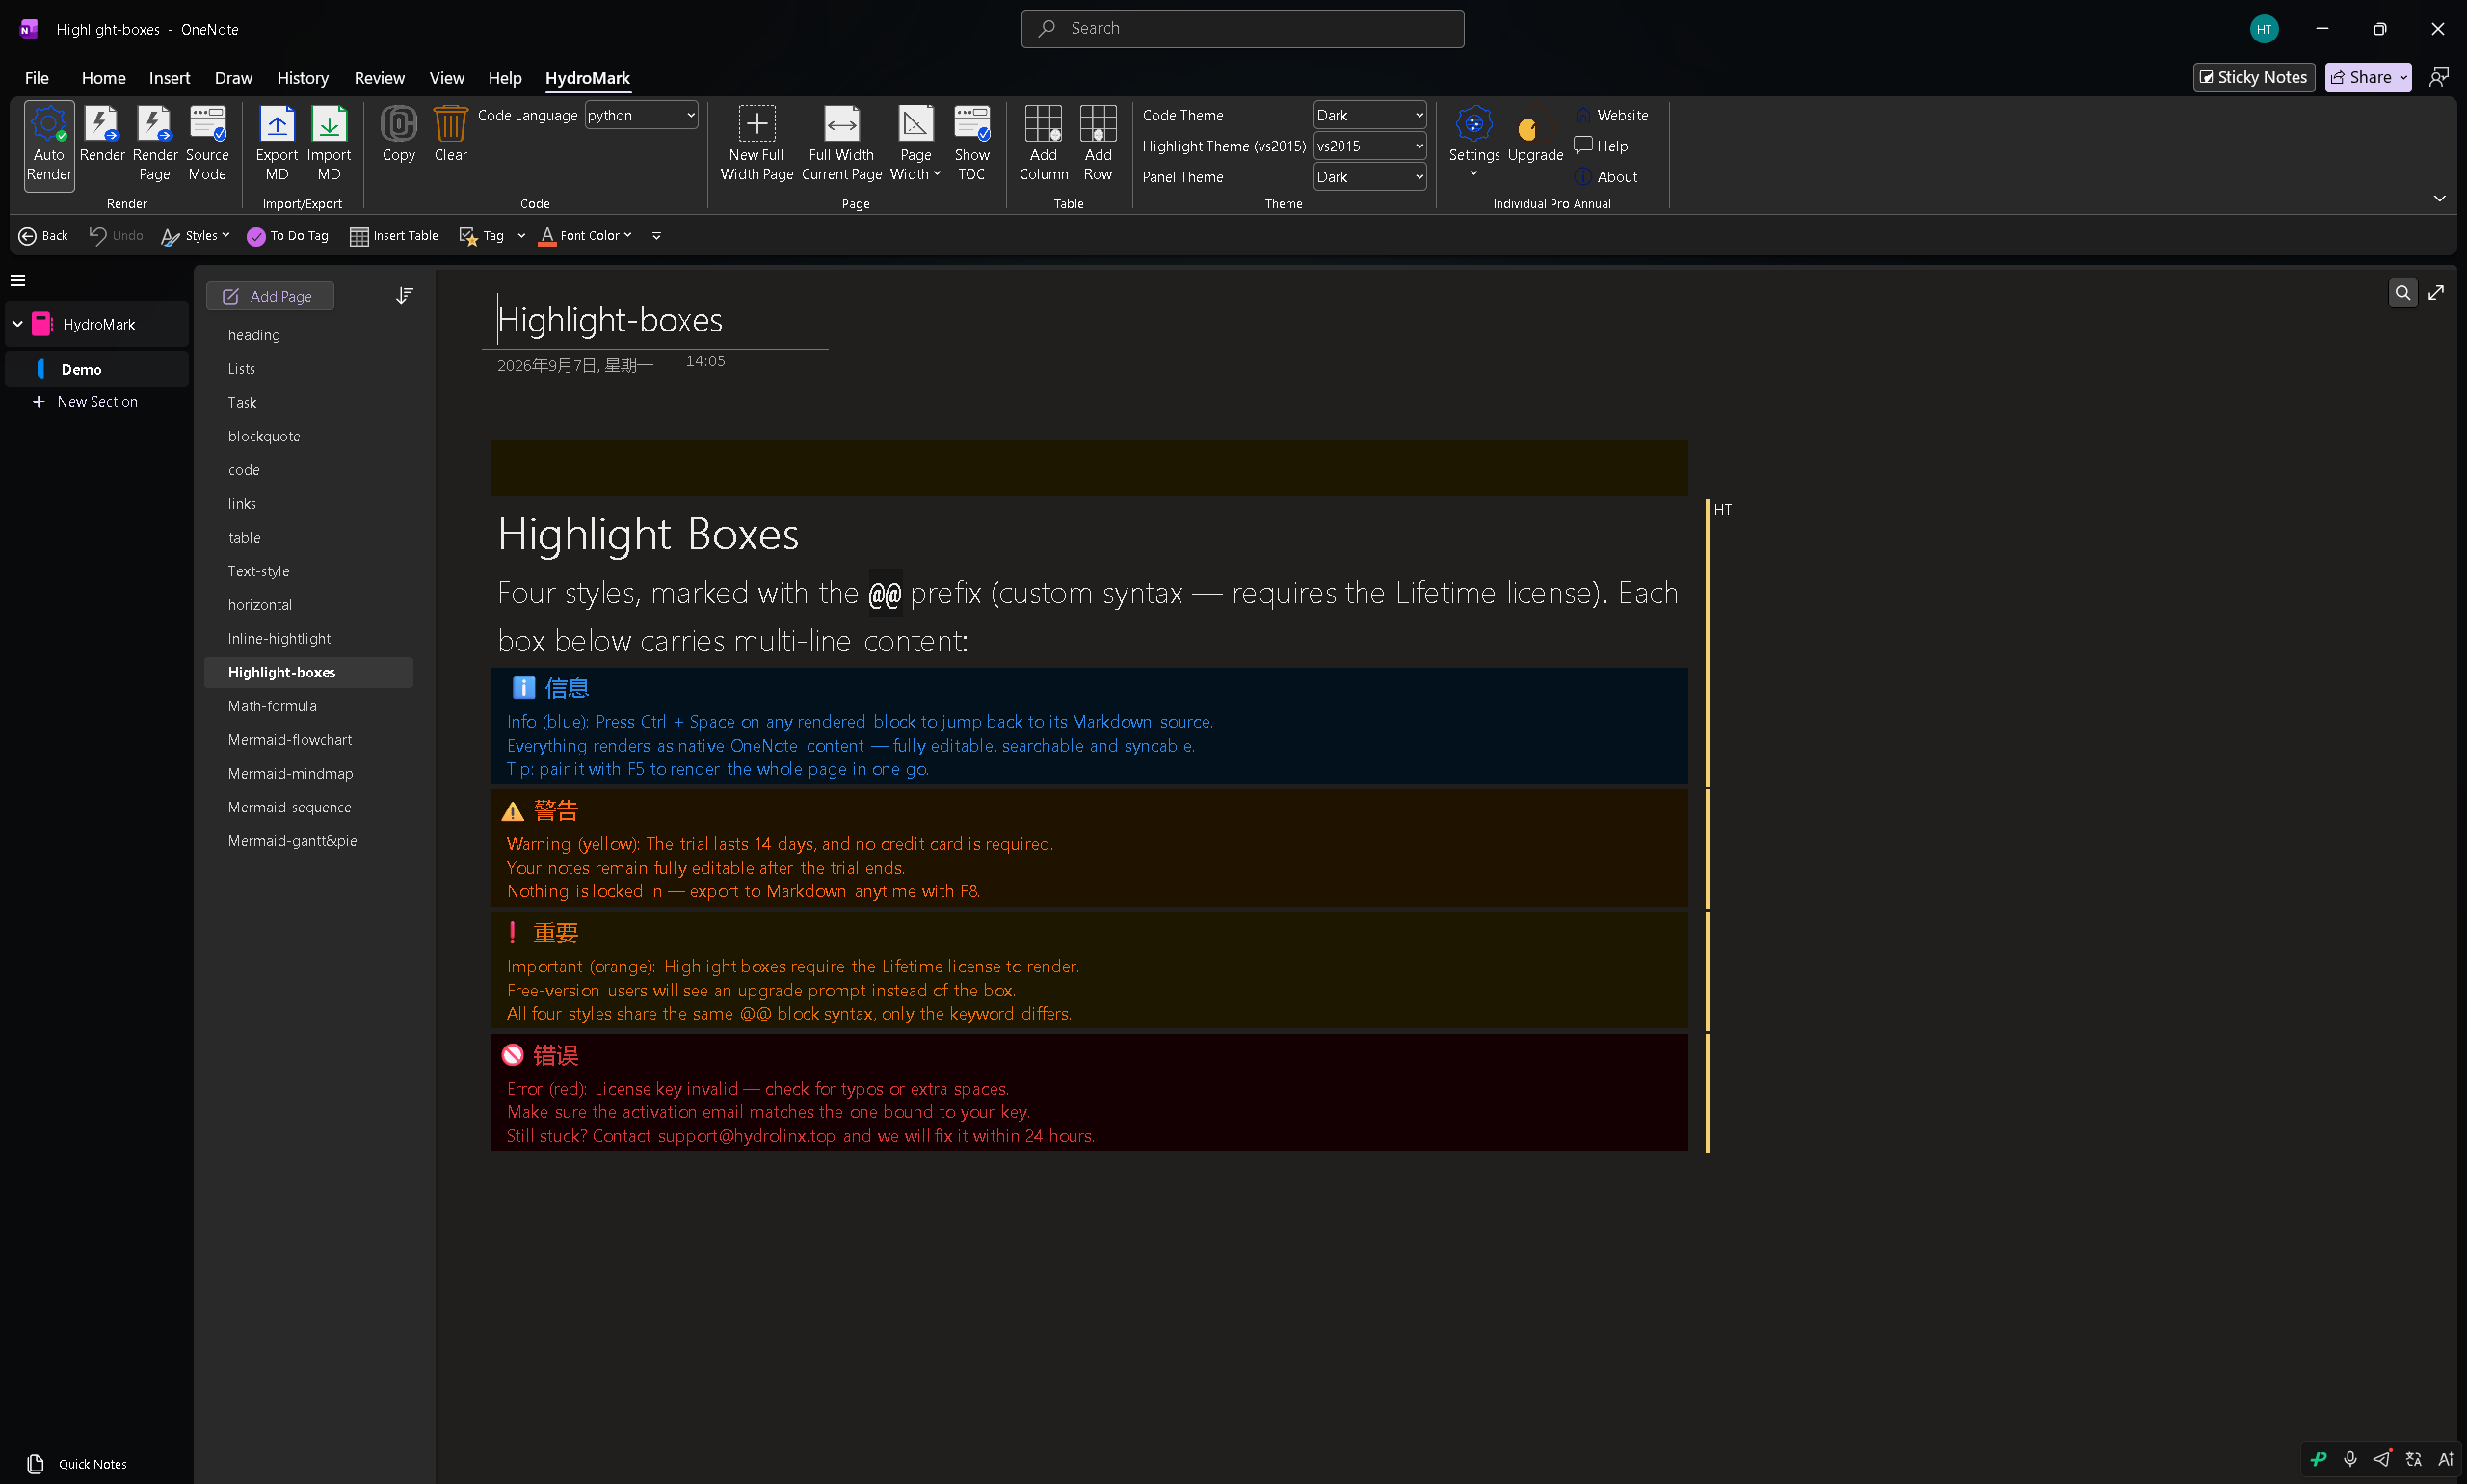This screenshot has width=2467, height=1484.
Task: Click Export MD icon
Action: tap(277, 144)
